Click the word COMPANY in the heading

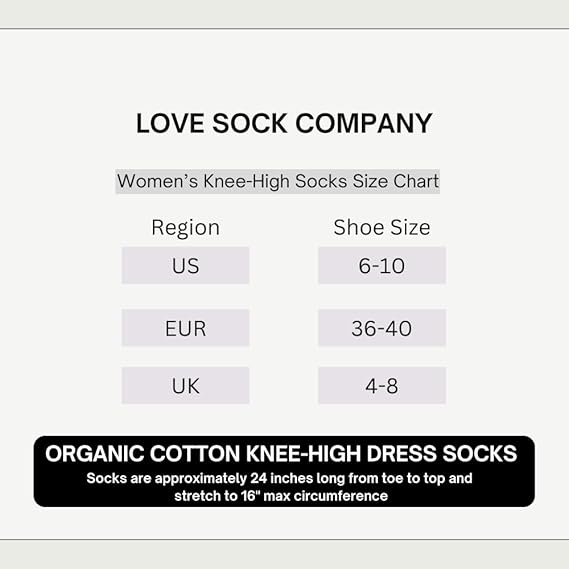tap(364, 123)
